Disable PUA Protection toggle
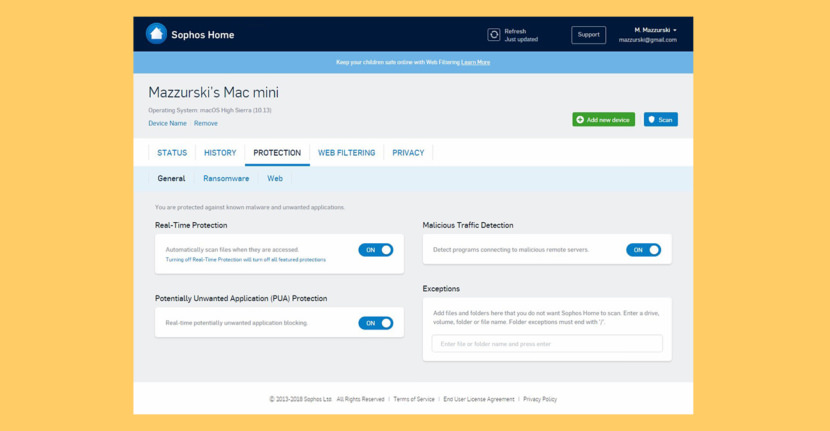 [376, 323]
